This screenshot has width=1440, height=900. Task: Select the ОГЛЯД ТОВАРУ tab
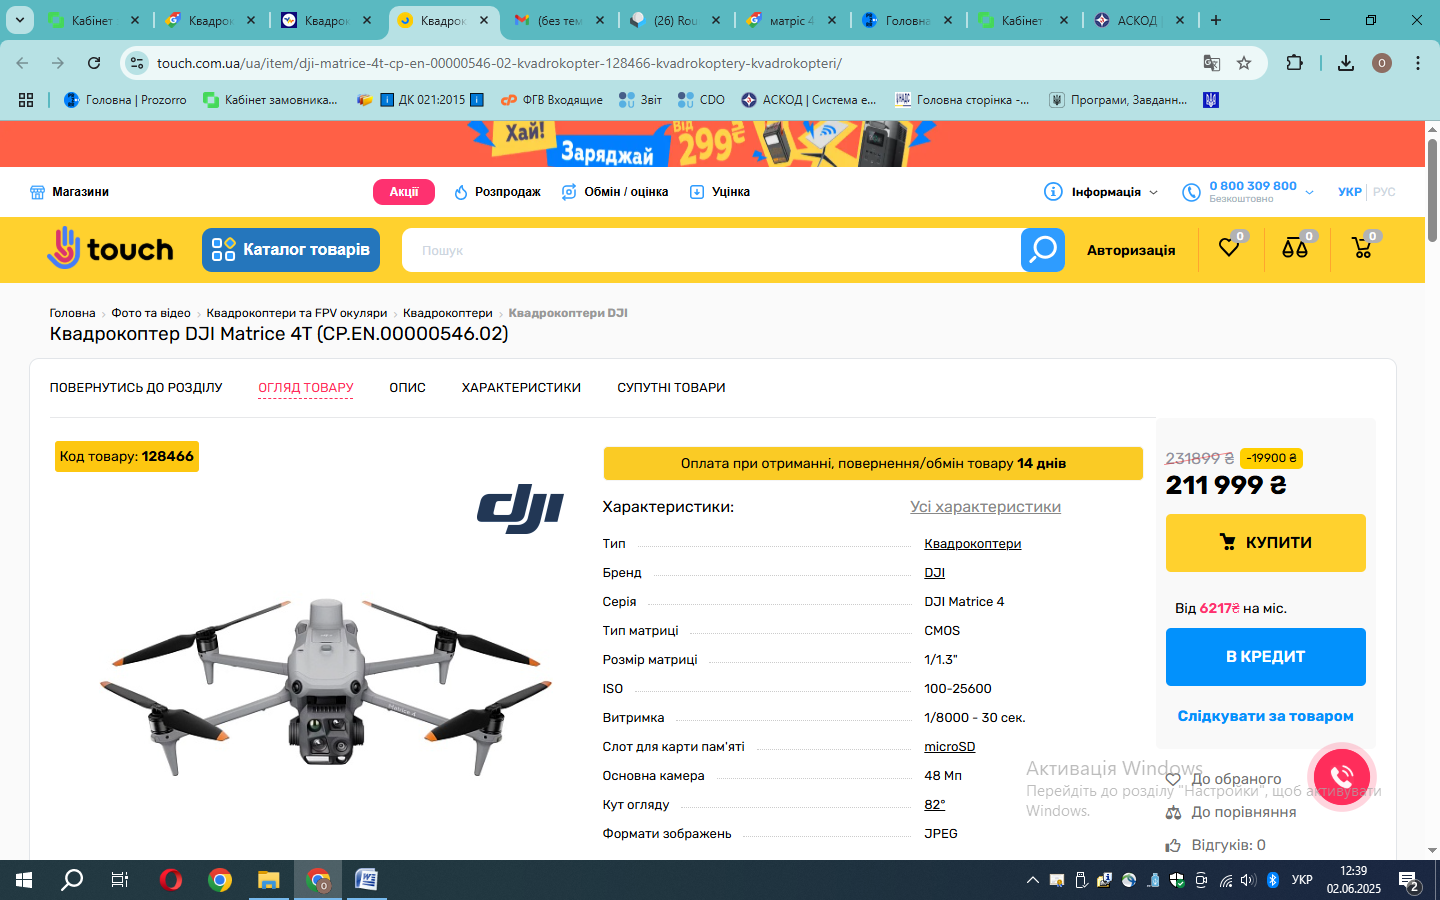pyautogui.click(x=306, y=388)
